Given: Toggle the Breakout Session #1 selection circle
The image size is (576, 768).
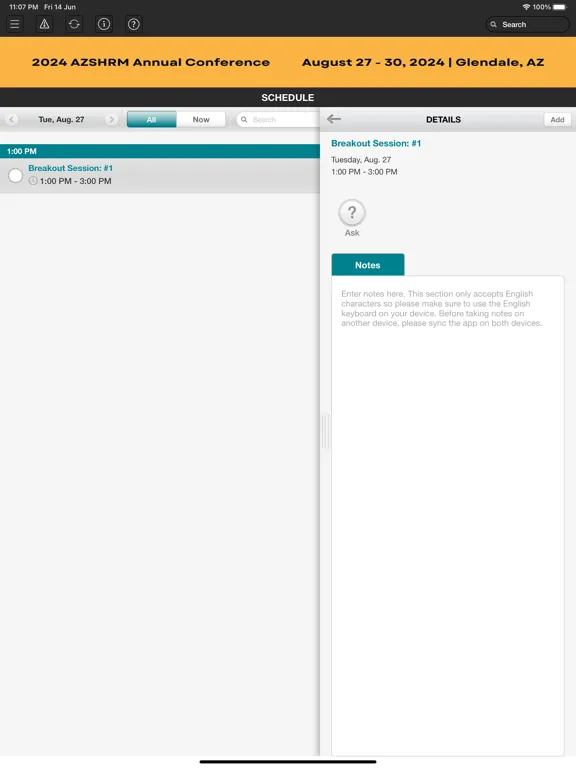Looking at the screenshot, I should pyautogui.click(x=16, y=175).
